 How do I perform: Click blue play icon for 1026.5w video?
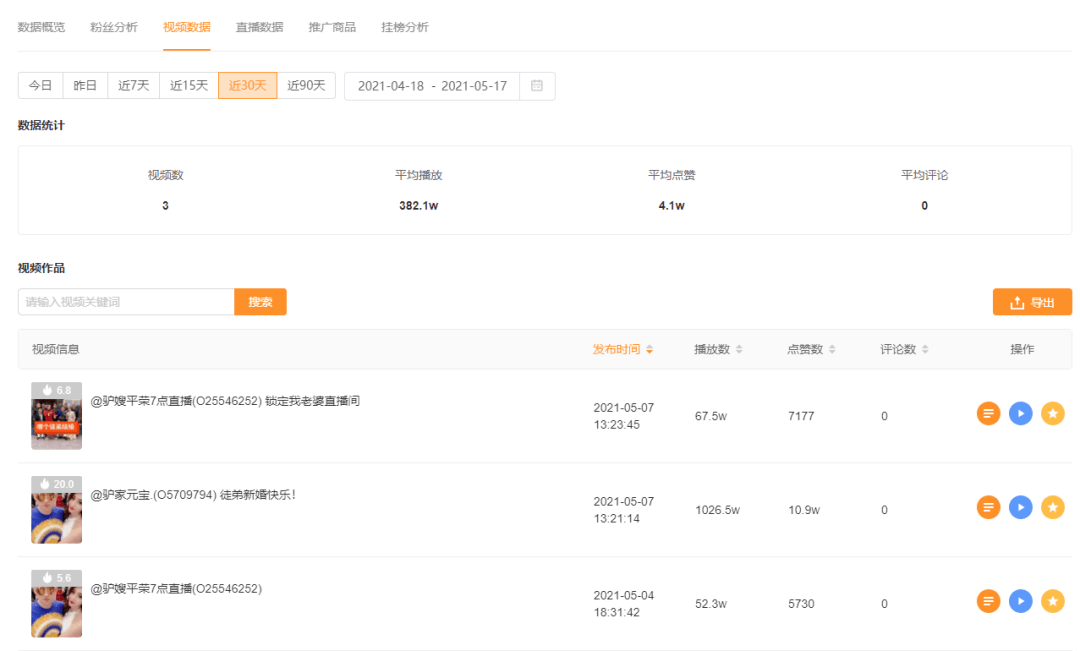coord(1020,507)
